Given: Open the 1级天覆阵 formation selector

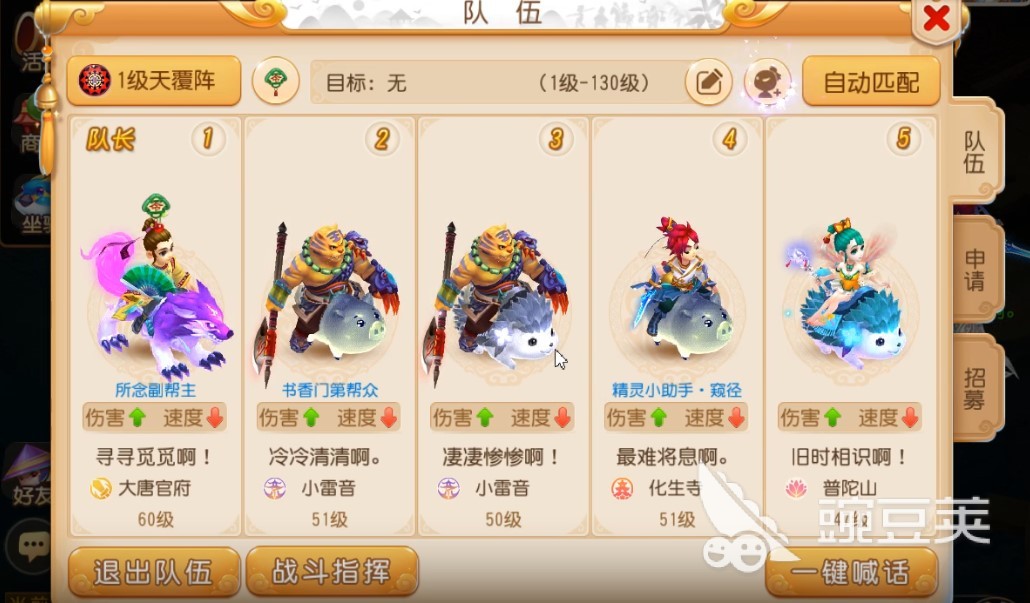Looking at the screenshot, I should point(154,81).
